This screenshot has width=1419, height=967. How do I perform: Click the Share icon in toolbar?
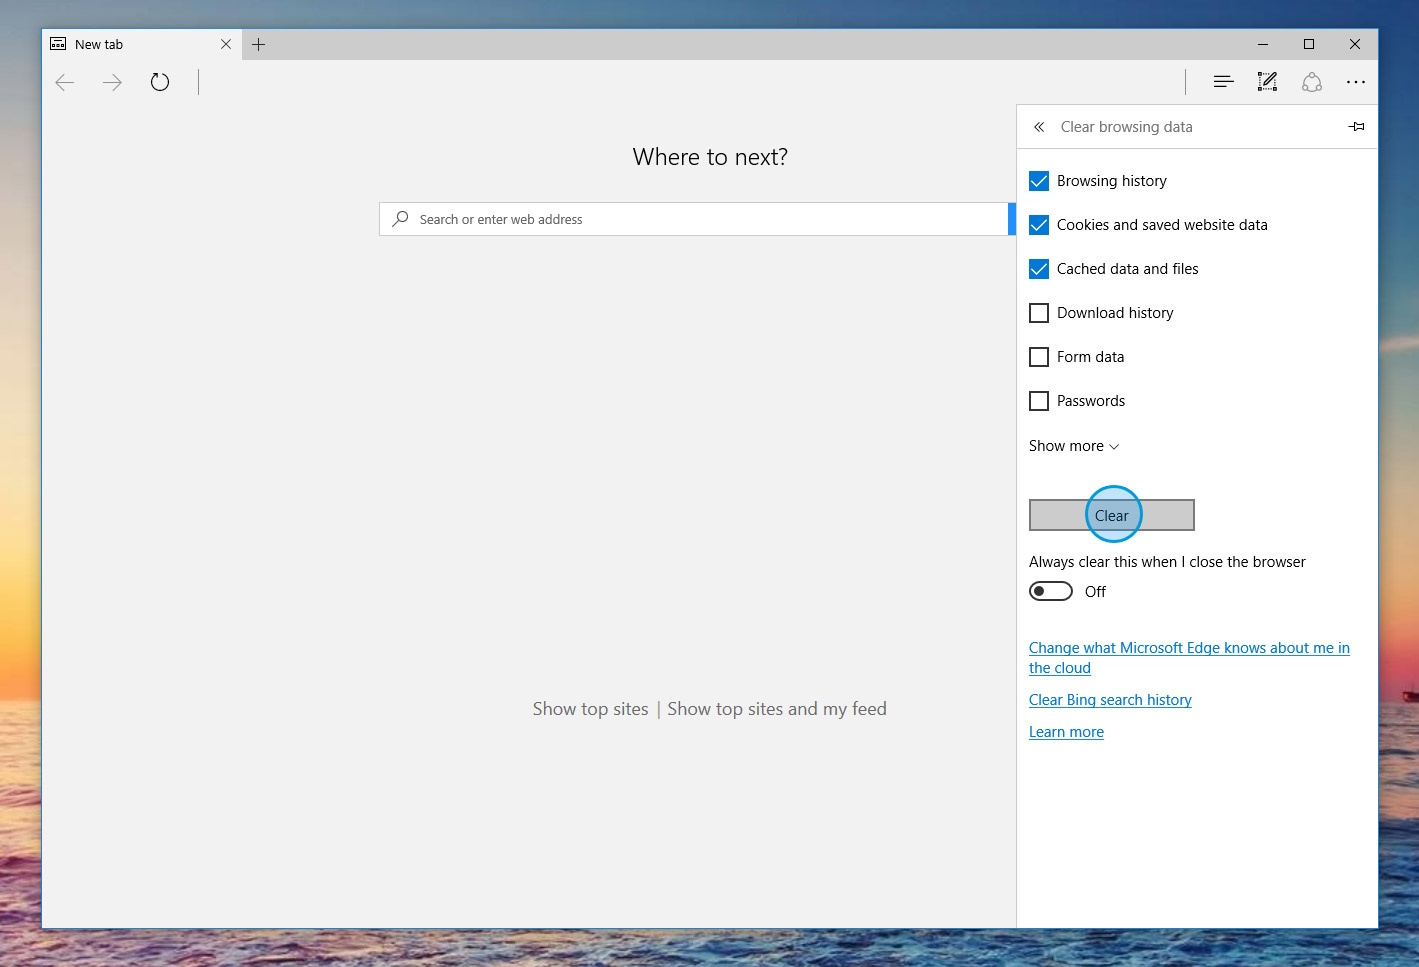tap(1312, 82)
